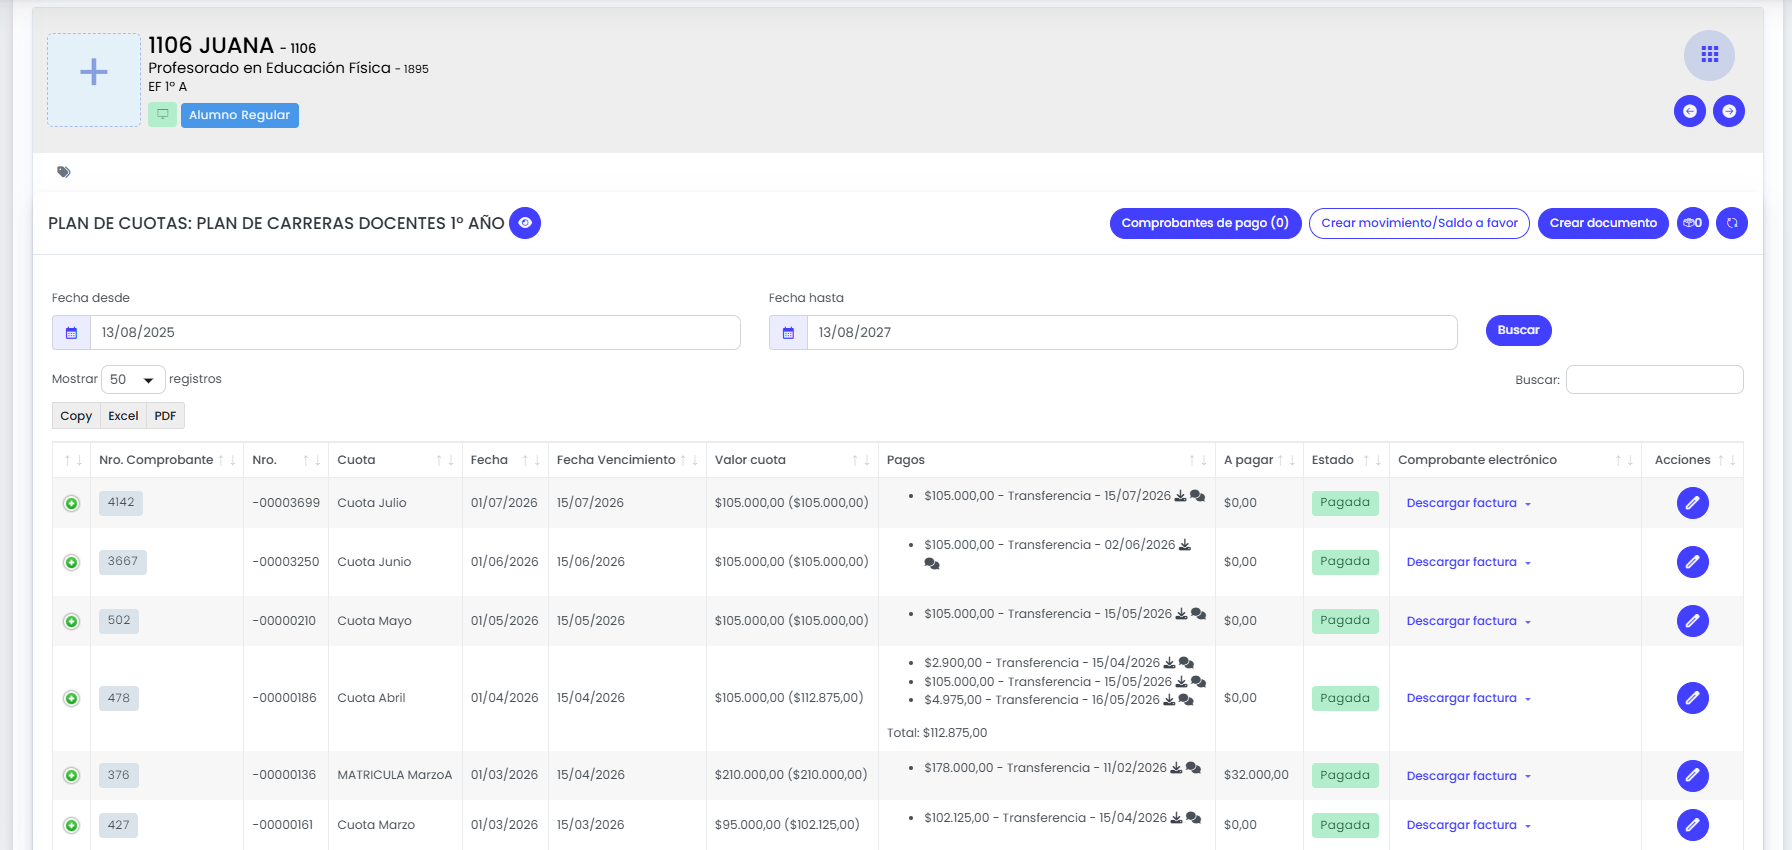Open the apps grid menu icon
Image resolution: width=1792 pixels, height=850 pixels.
click(x=1709, y=55)
